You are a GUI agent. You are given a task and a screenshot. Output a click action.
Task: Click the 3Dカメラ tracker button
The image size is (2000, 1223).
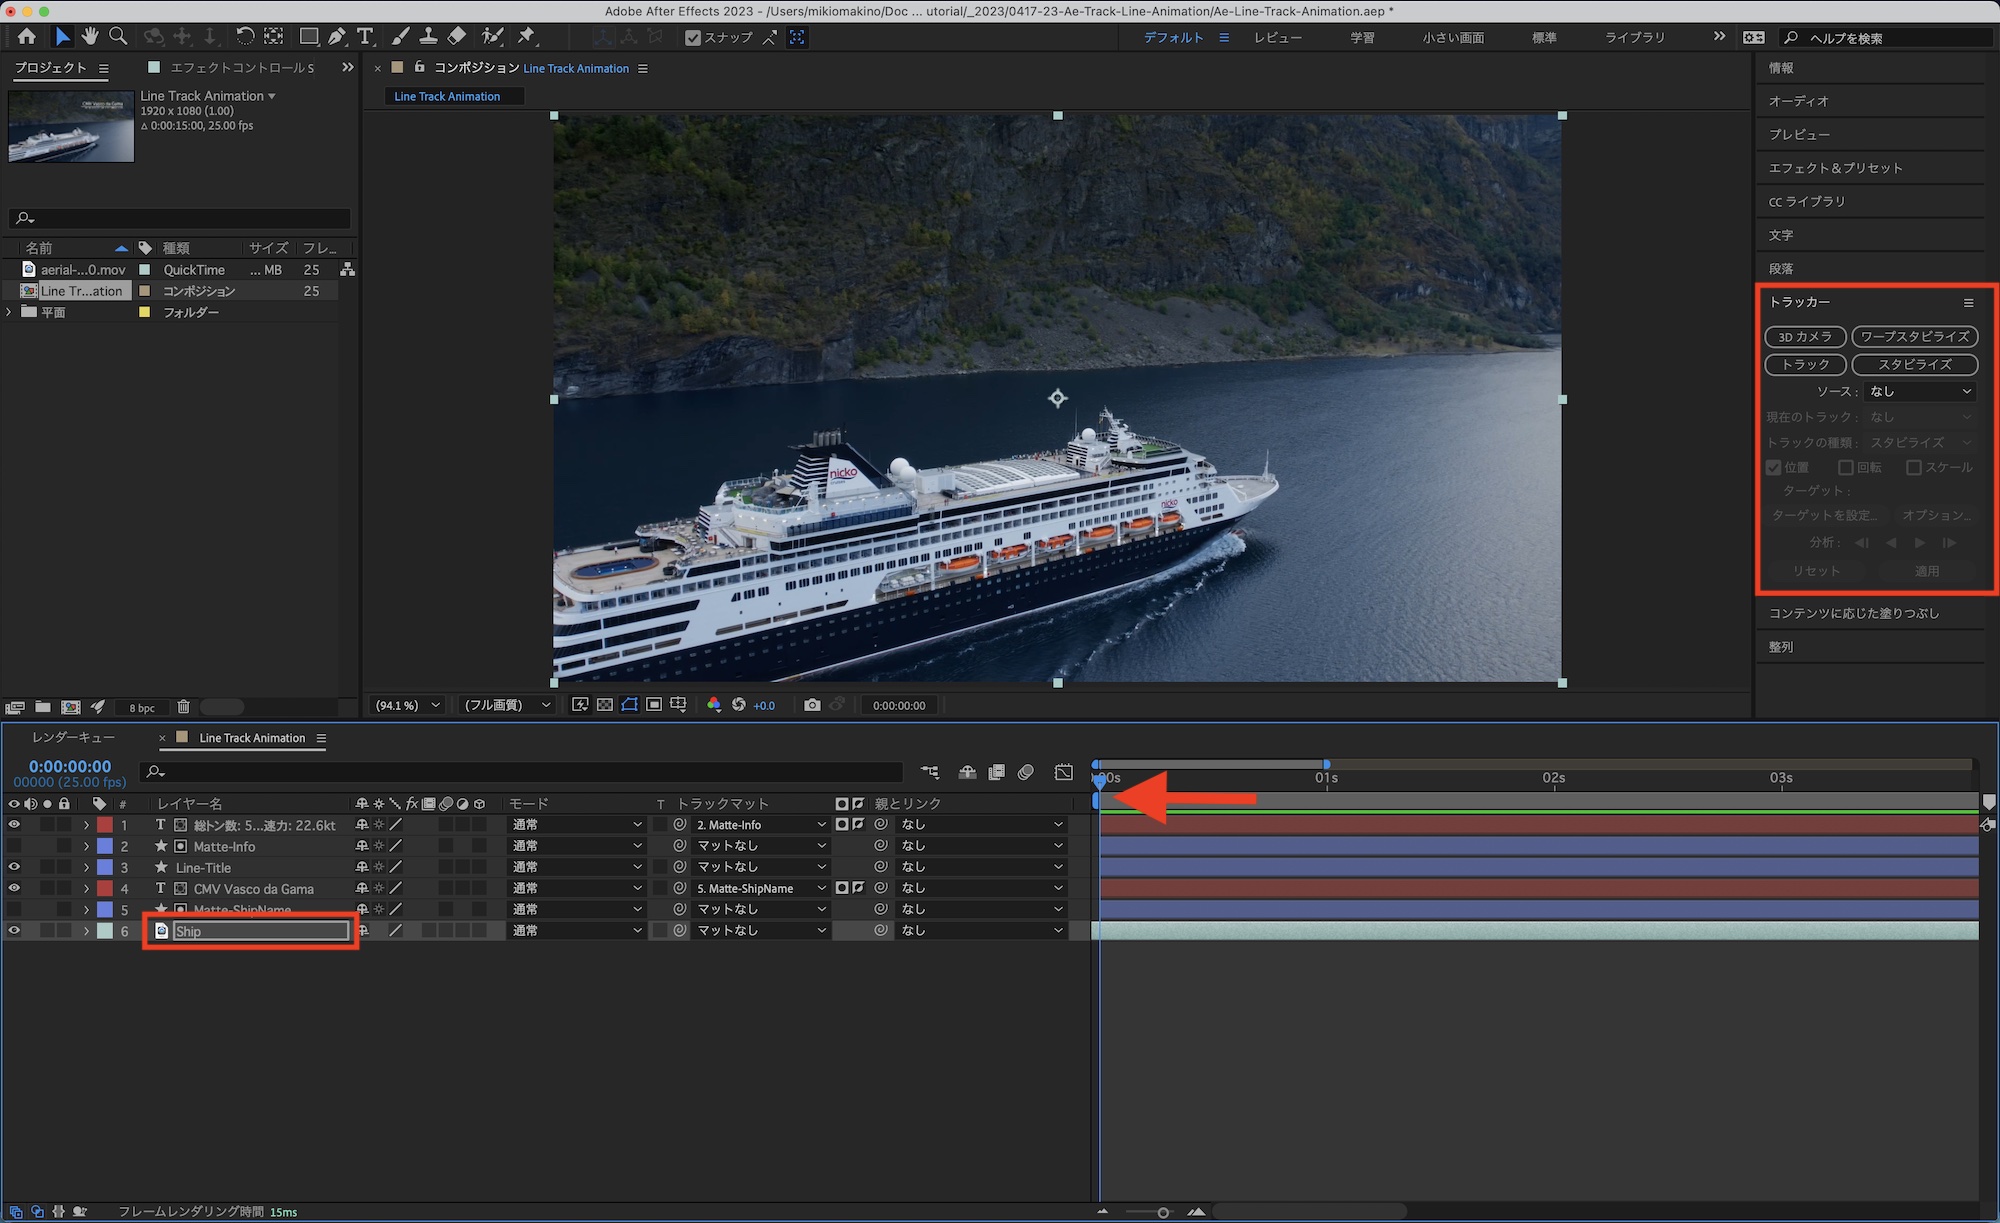[1804, 337]
